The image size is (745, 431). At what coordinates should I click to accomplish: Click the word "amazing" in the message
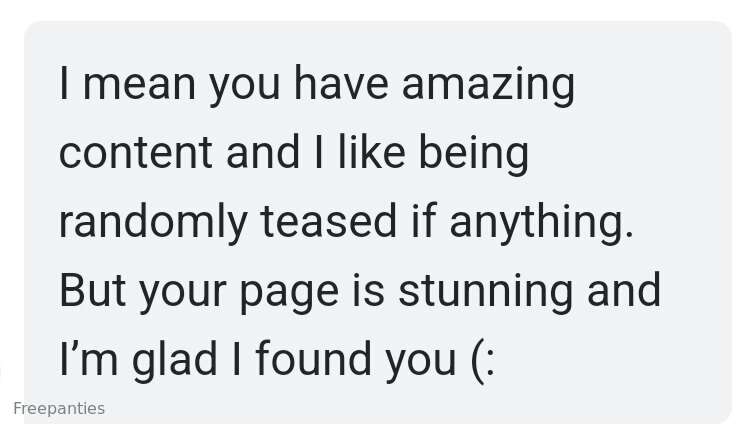(x=488, y=86)
